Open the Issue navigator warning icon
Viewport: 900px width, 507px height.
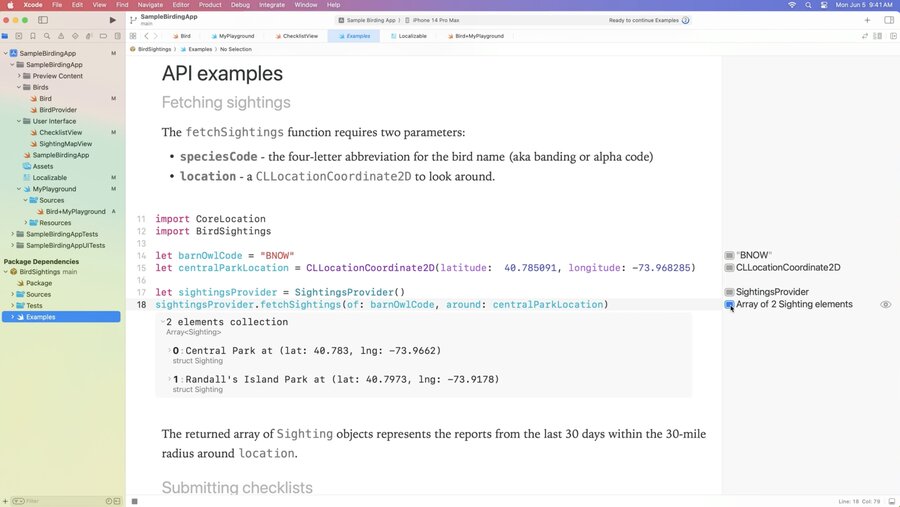coord(61,36)
